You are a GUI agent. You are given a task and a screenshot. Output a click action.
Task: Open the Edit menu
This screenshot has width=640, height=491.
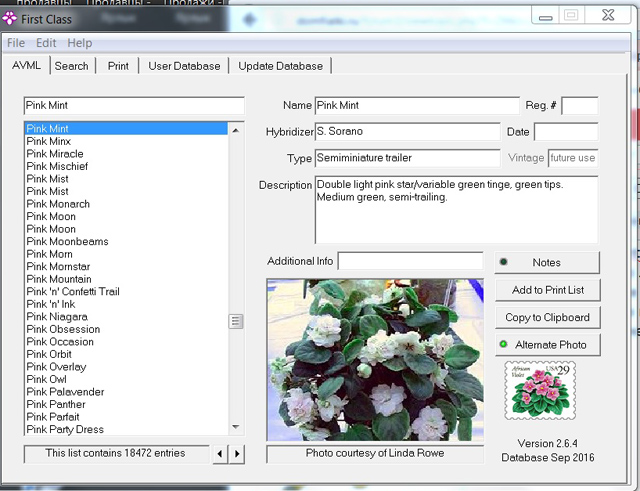coord(46,43)
